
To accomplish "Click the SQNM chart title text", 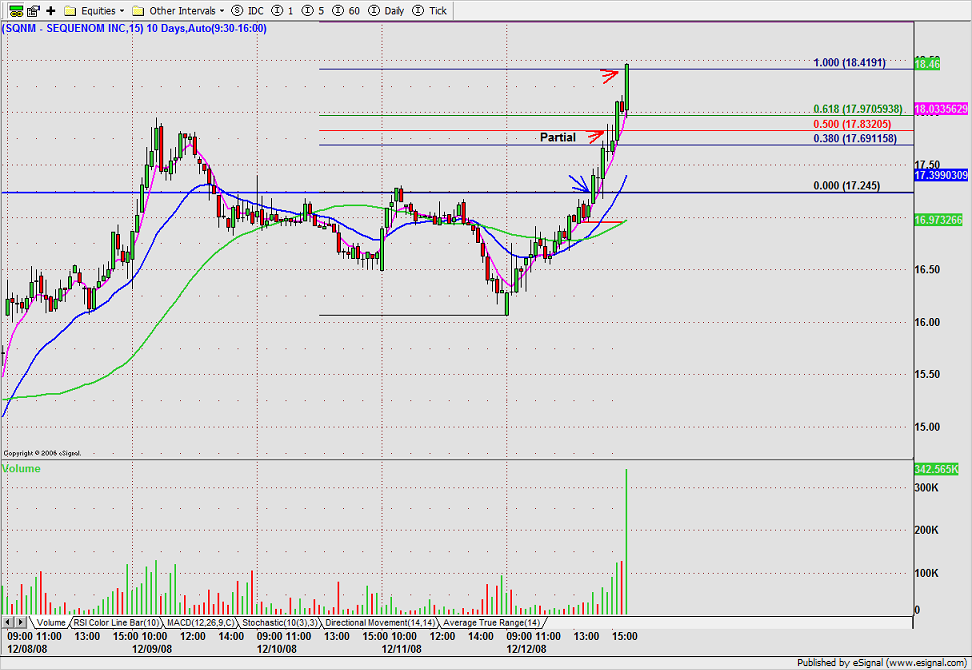I will 135,29.
